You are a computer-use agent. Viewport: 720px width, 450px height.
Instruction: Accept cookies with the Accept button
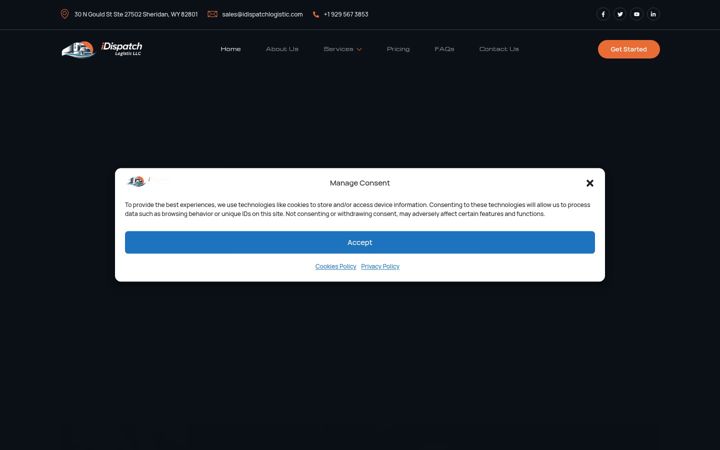[x=360, y=242]
